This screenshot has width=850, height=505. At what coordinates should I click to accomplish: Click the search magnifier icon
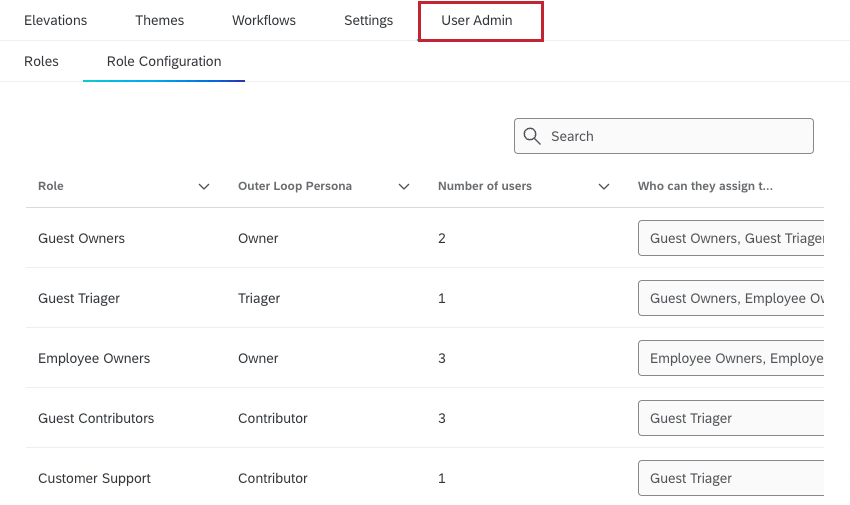tap(533, 136)
